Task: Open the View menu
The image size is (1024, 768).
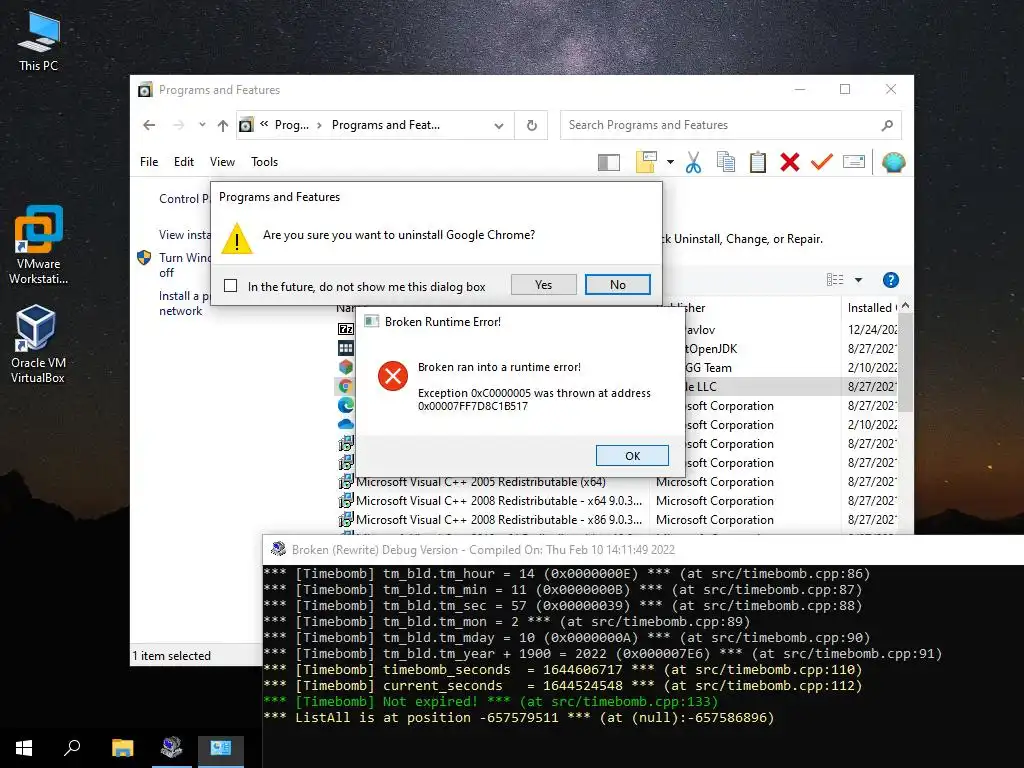Action: coord(222,162)
